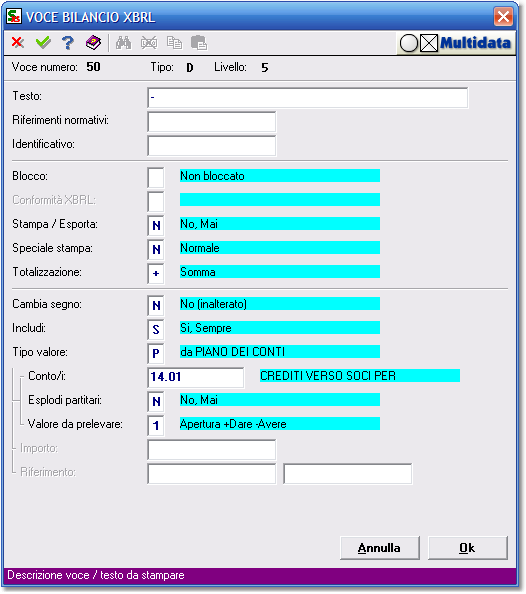Click the Ok button
Screen dimensions: 526x594
coord(468,548)
